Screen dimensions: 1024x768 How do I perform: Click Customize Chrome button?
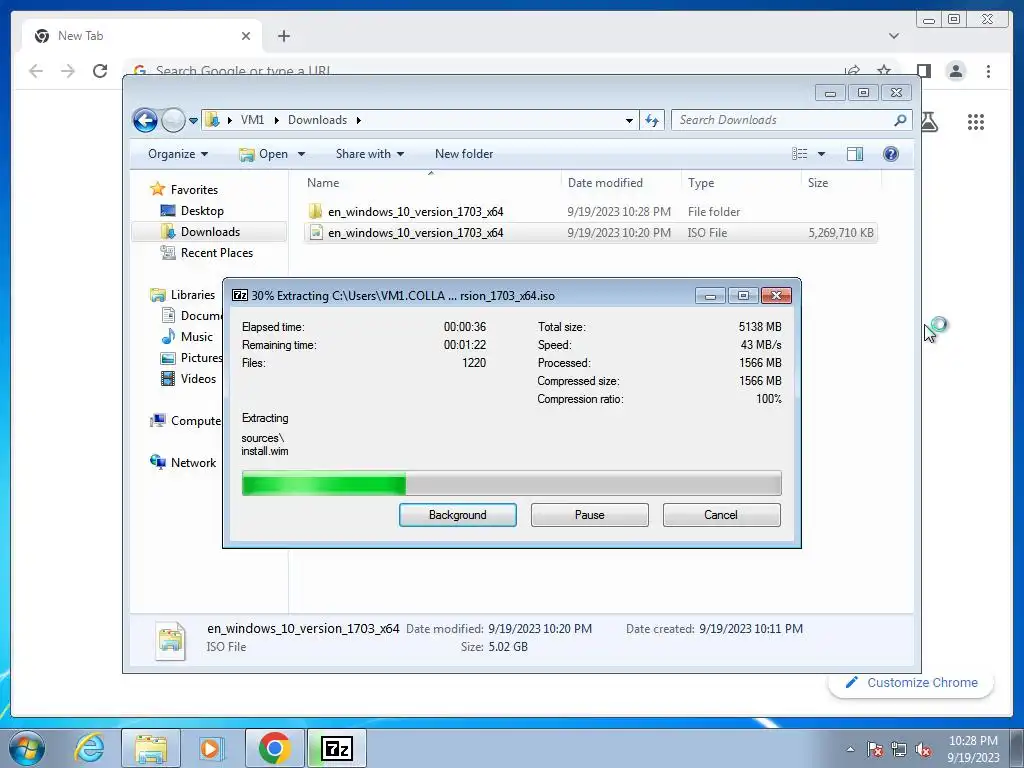point(912,682)
